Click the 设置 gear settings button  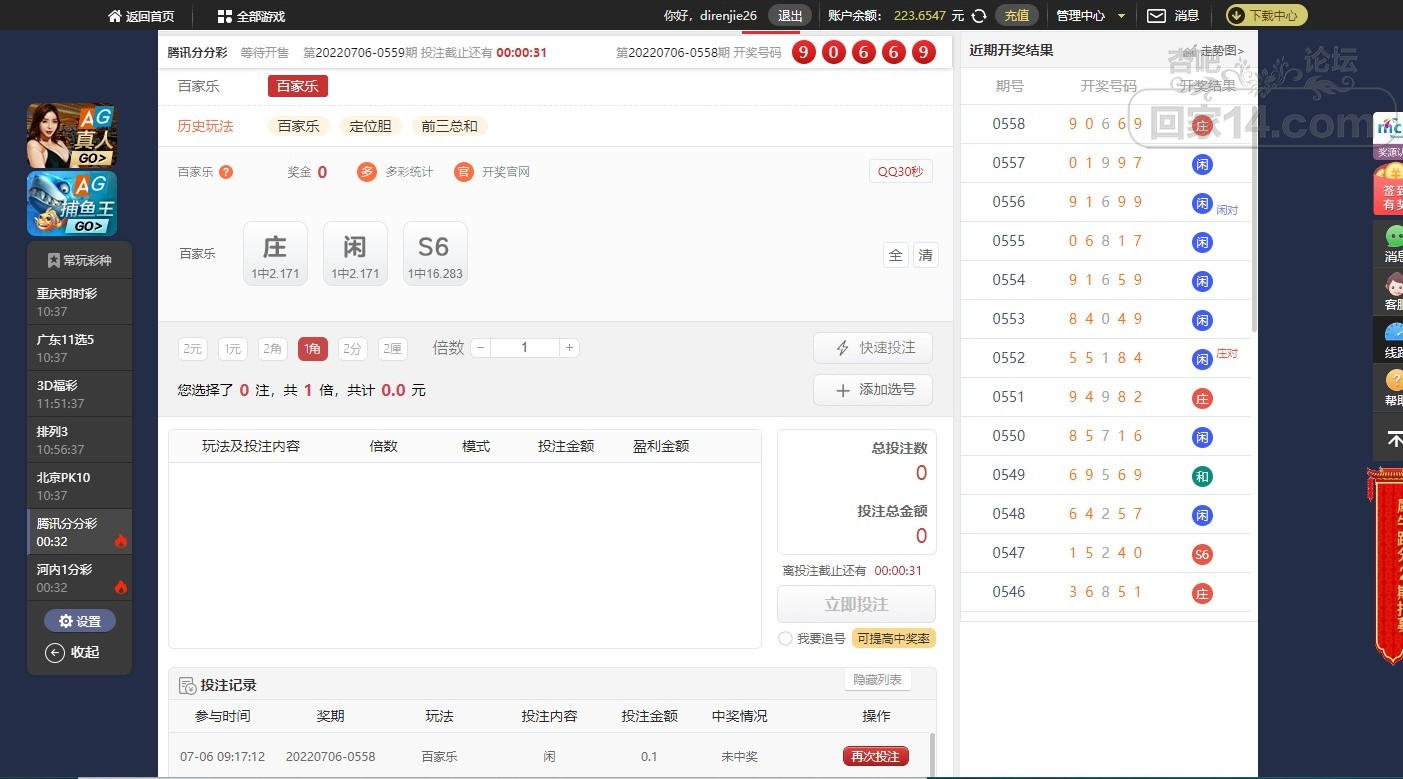click(x=80, y=621)
